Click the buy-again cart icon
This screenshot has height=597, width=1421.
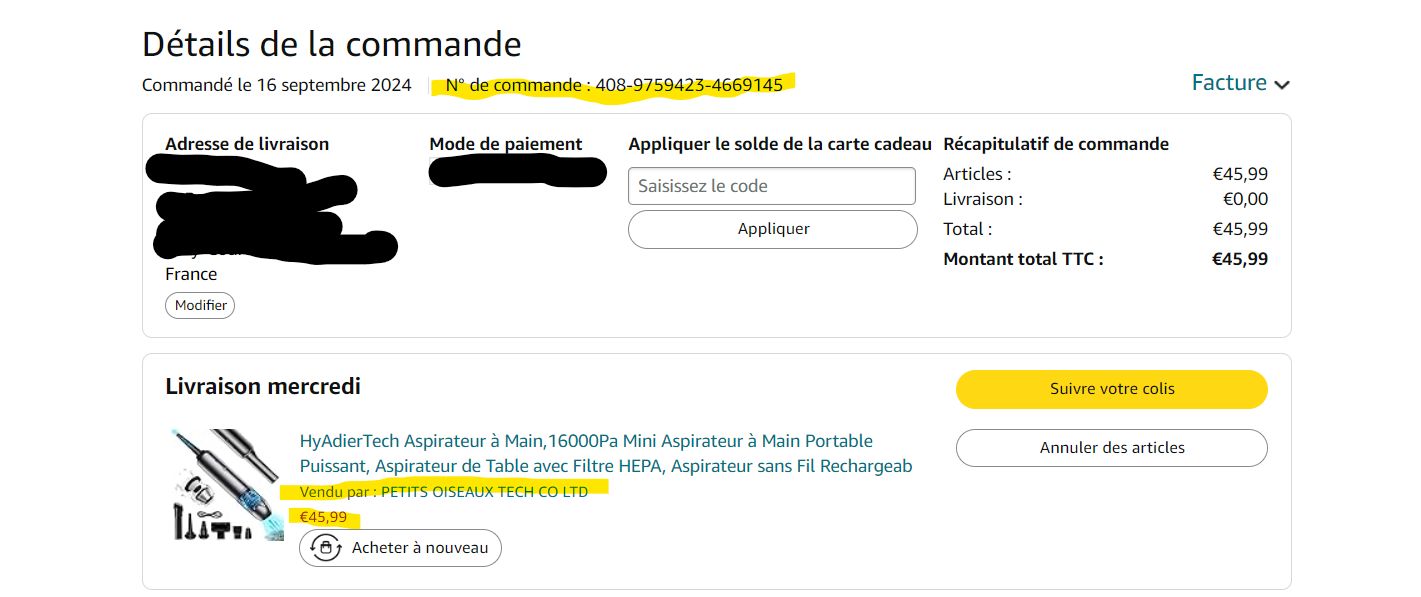325,548
